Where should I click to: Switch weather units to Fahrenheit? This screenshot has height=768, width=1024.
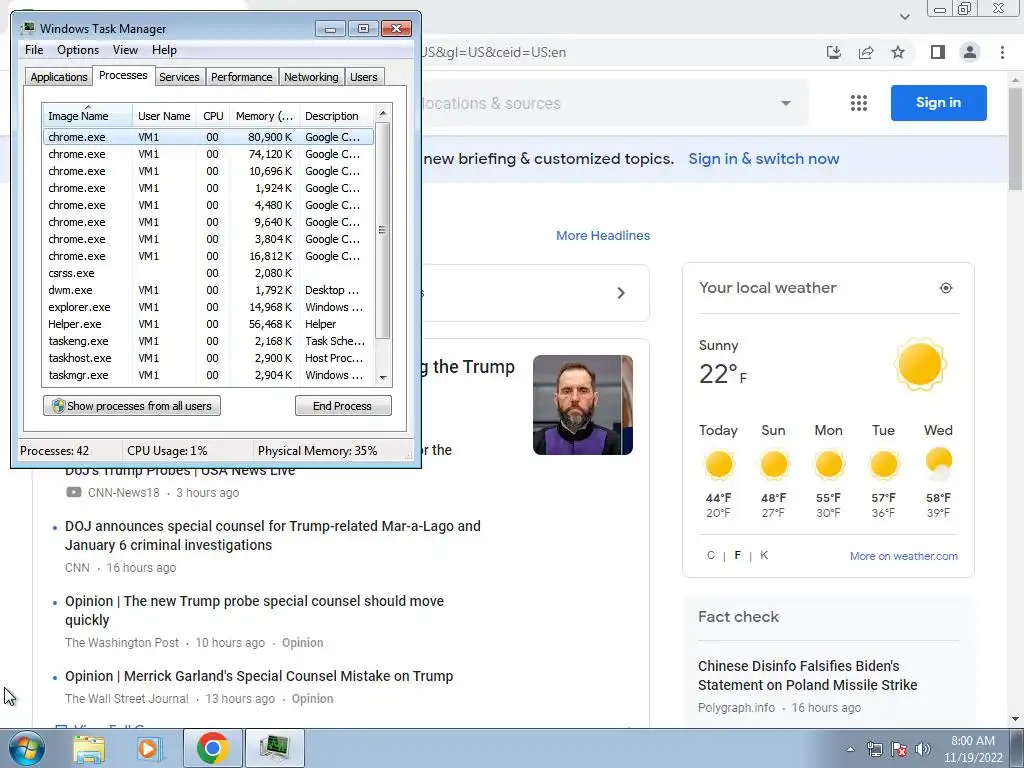point(737,555)
